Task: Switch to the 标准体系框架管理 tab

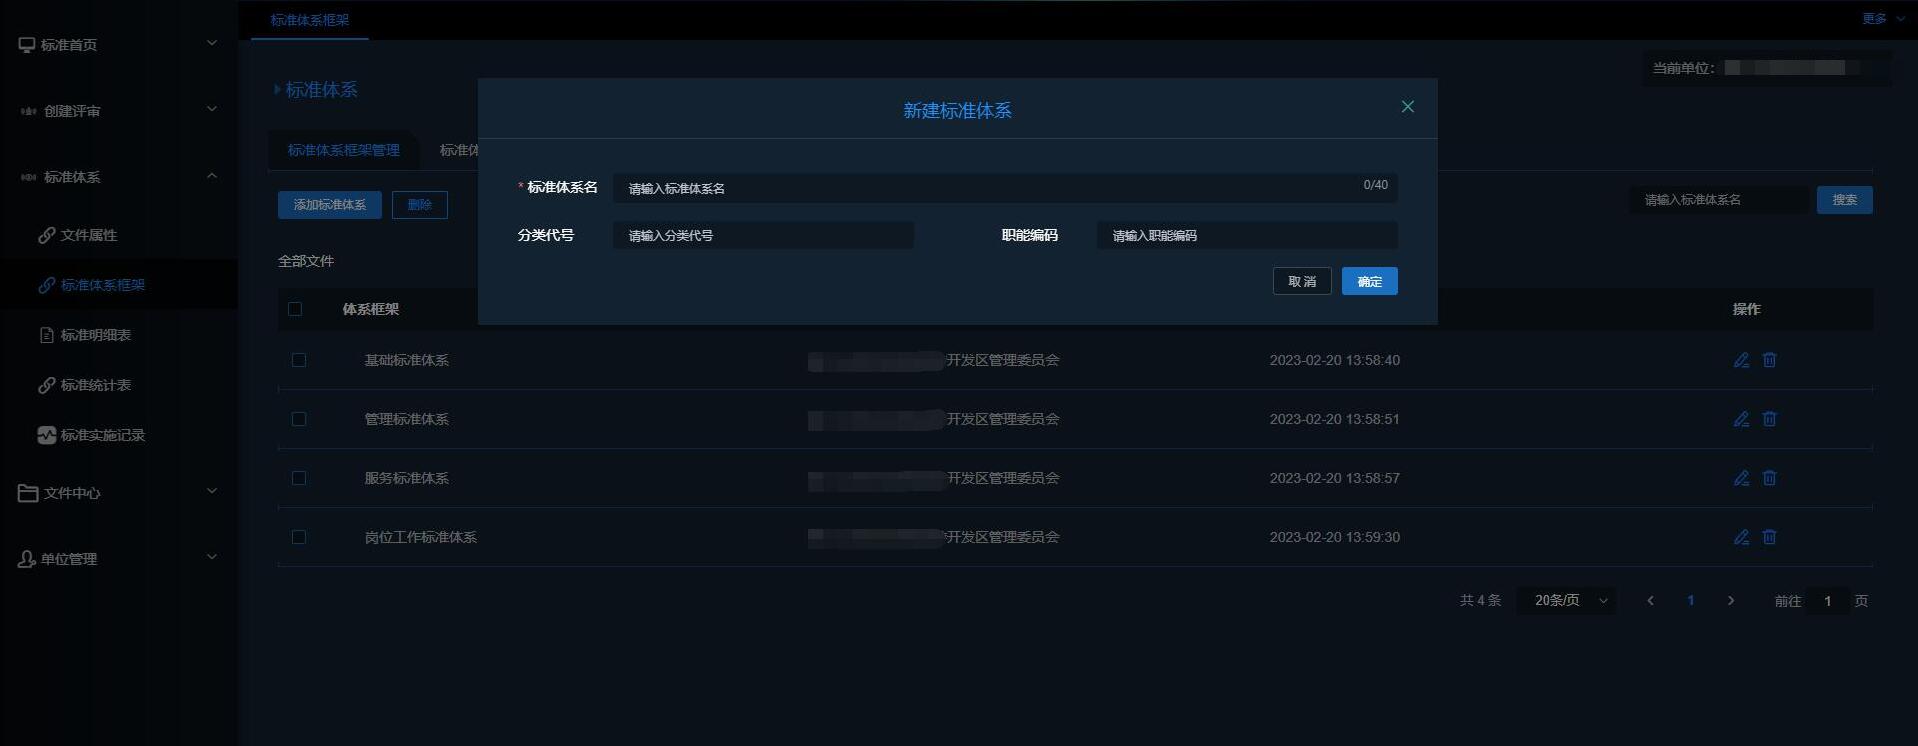Action: [344, 150]
